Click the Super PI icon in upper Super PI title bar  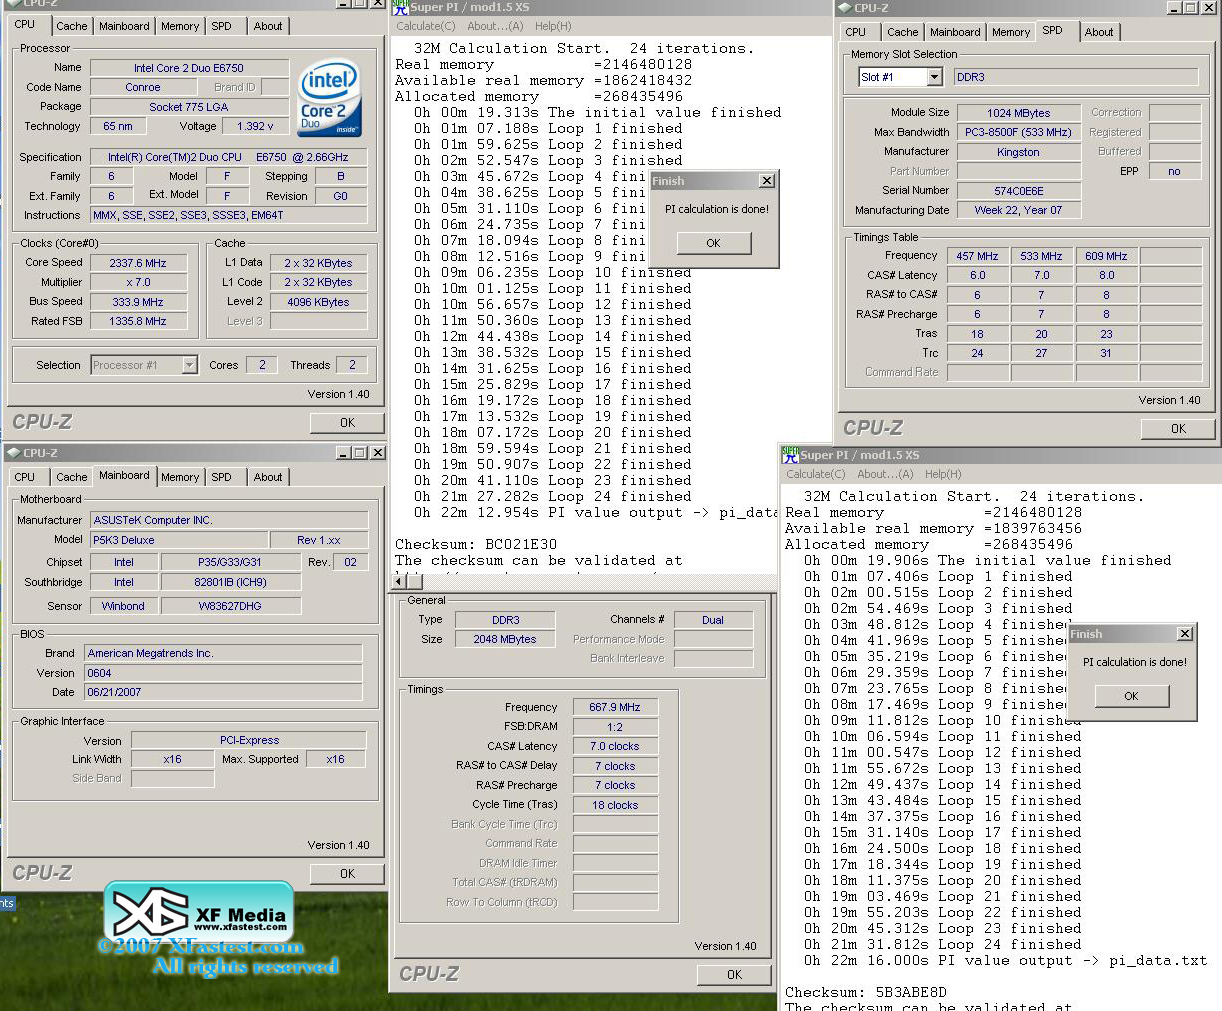click(x=400, y=7)
